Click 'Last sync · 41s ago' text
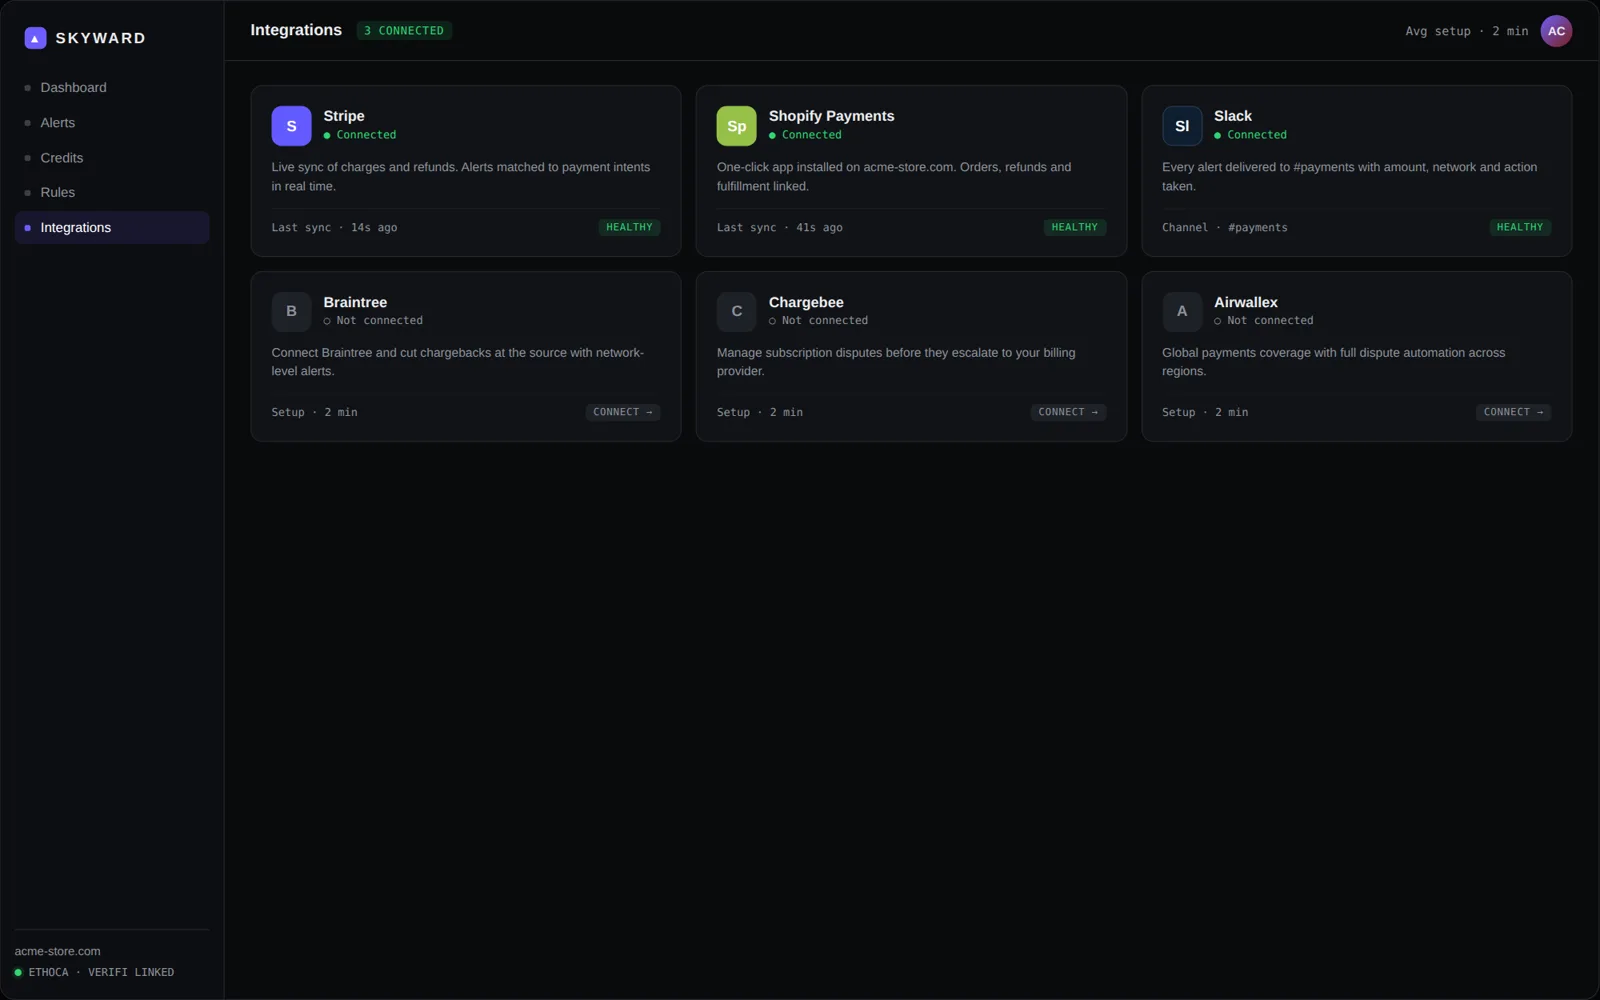 [x=779, y=228]
